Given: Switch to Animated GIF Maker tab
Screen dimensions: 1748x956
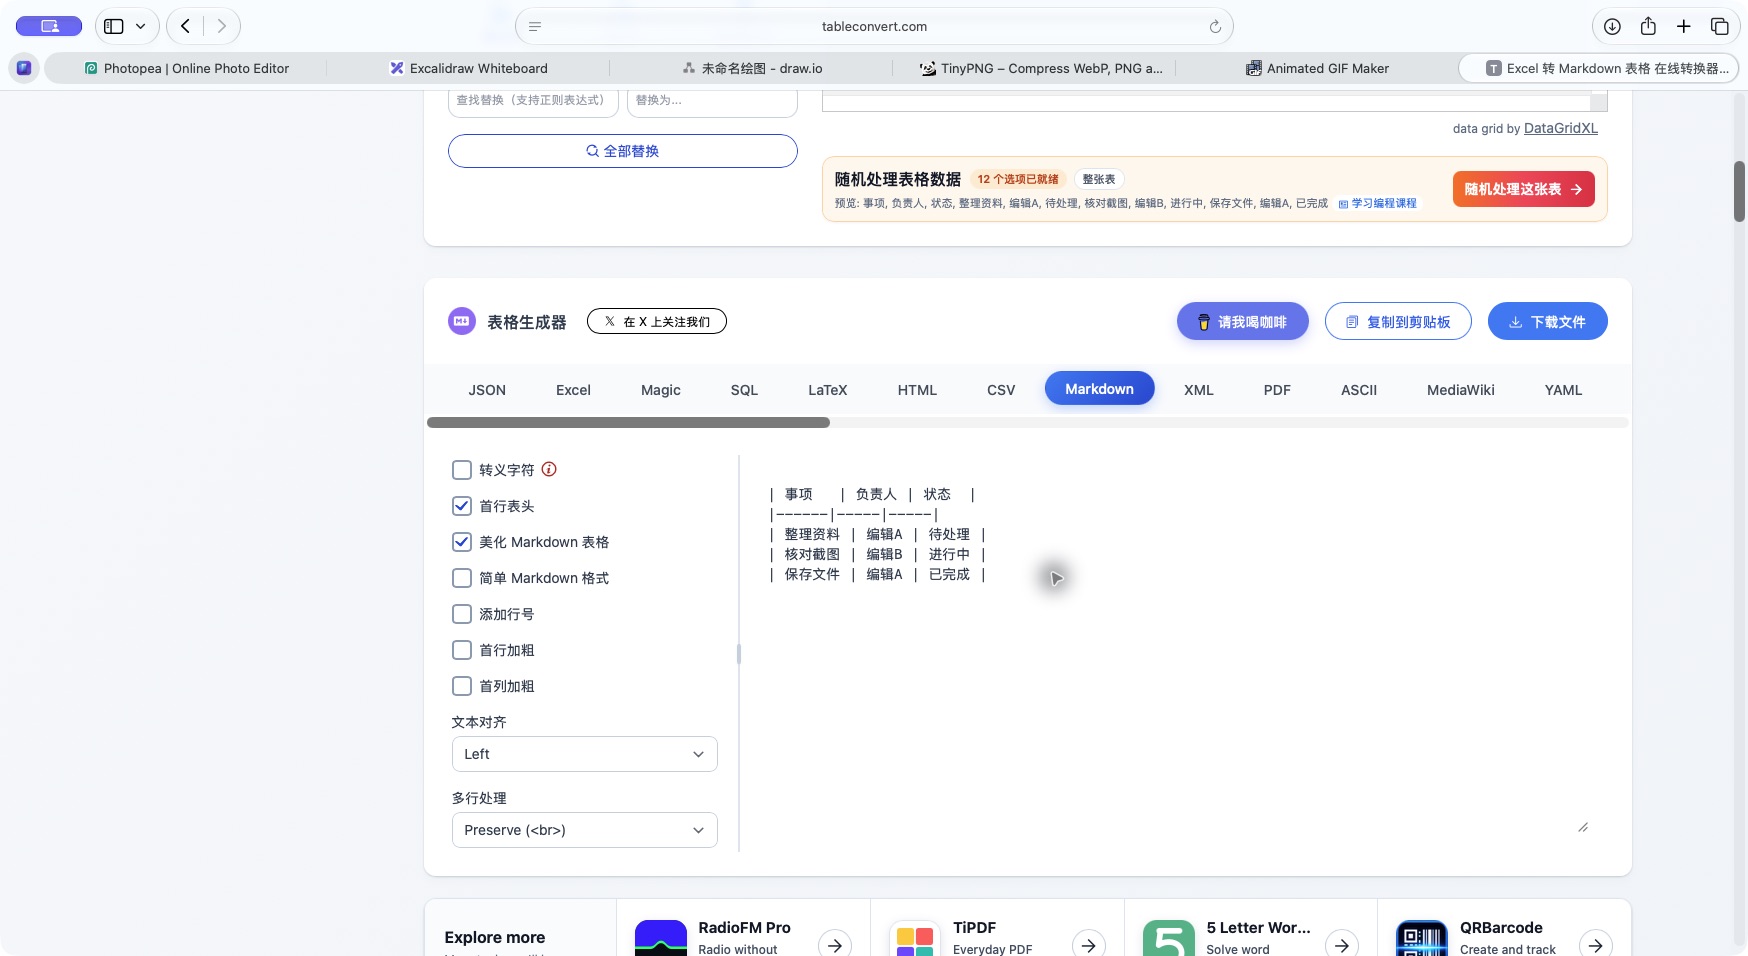Looking at the screenshot, I should 1318,68.
